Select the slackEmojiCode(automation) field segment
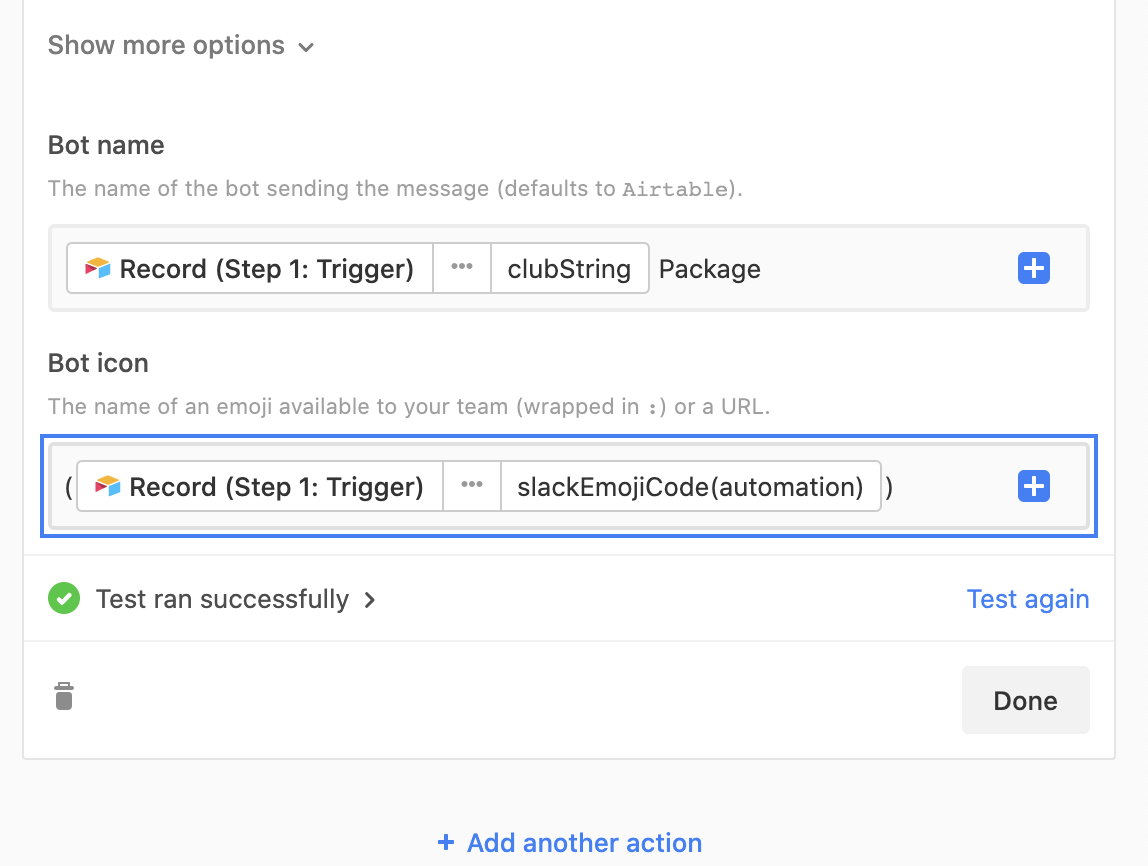 click(690, 486)
